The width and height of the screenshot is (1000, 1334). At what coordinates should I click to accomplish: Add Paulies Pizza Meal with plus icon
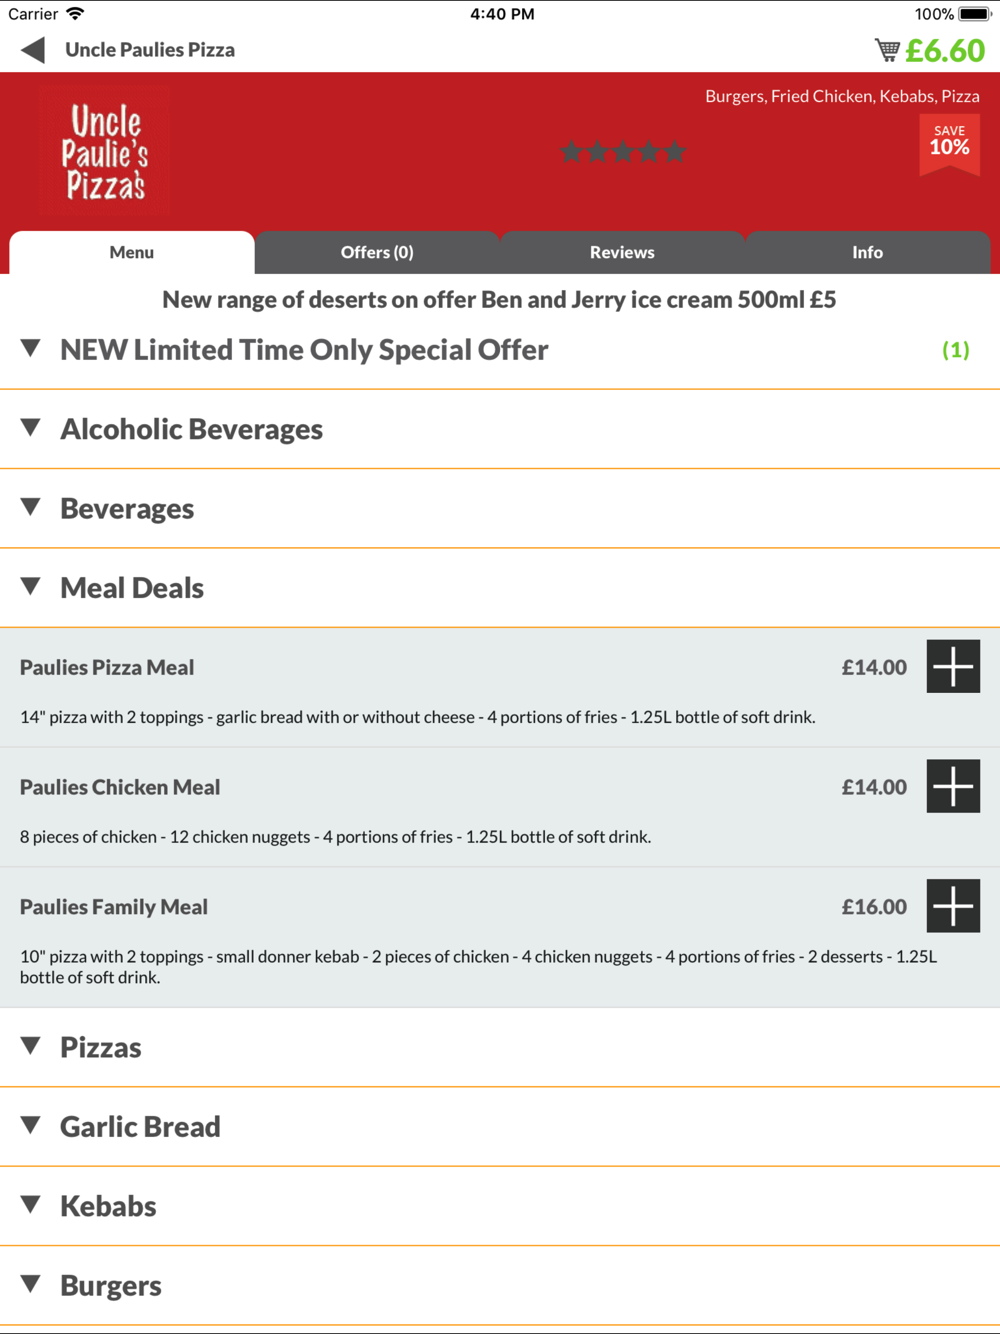click(953, 666)
